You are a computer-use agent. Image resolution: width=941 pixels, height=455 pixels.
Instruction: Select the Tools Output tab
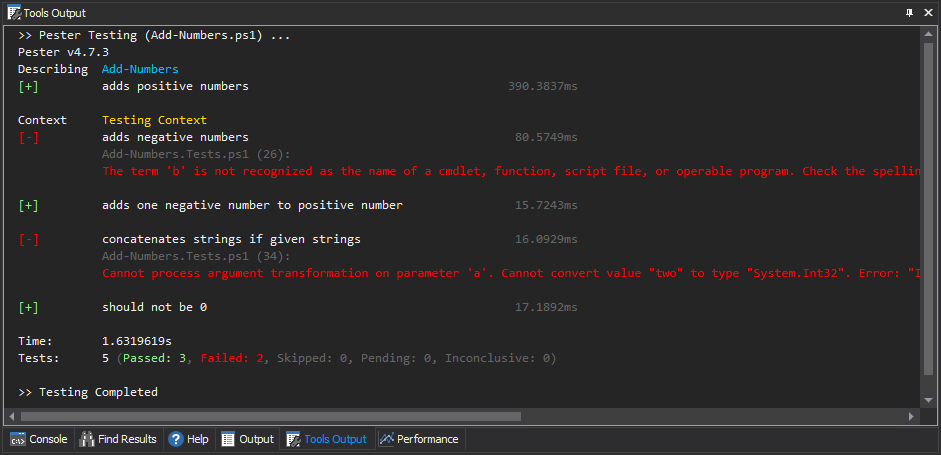326,439
